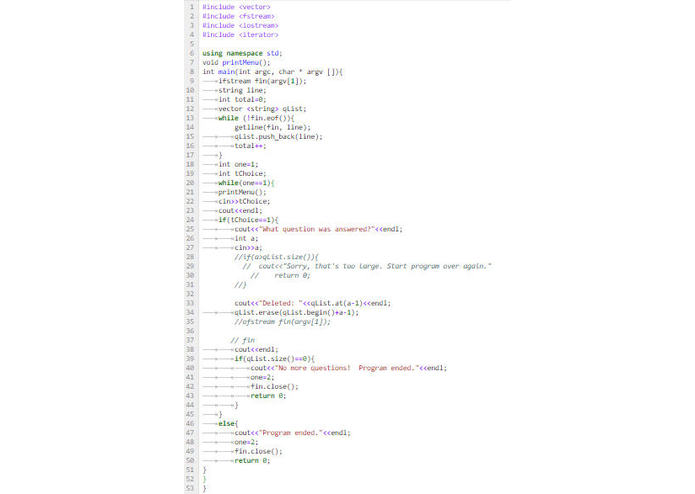Screen dimensions: 695x494
Task: Click the 'int tChoice;' declaration
Action: (242, 174)
